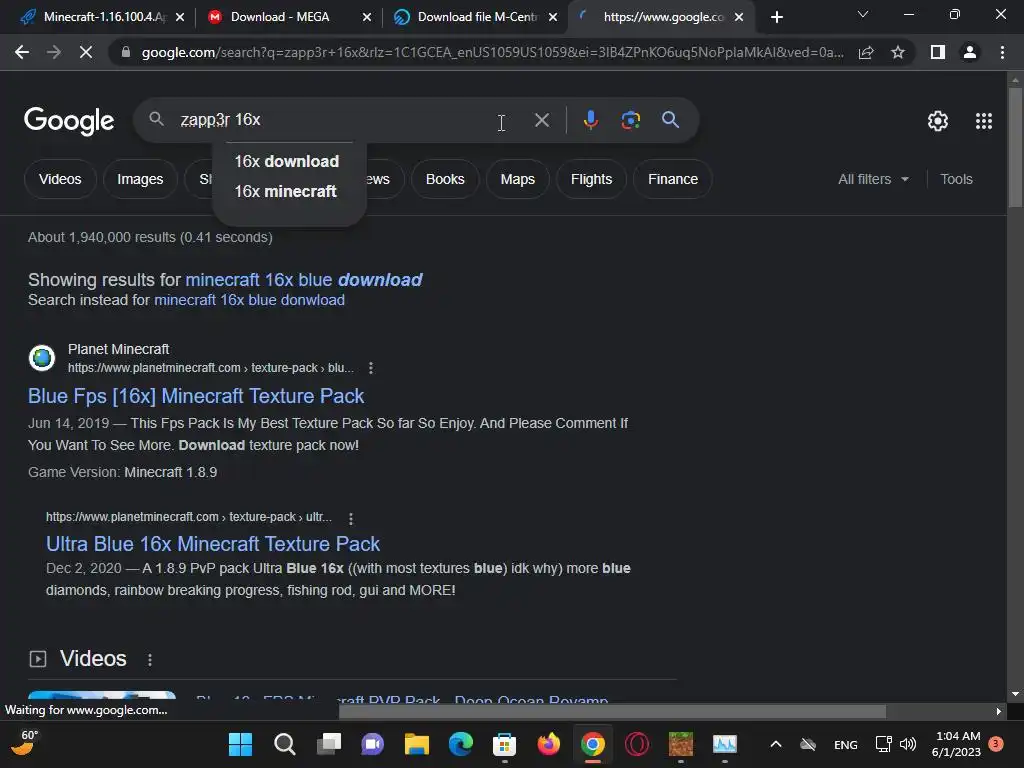
Task: Open options for Blue Fps result
Action: pyautogui.click(x=371, y=368)
